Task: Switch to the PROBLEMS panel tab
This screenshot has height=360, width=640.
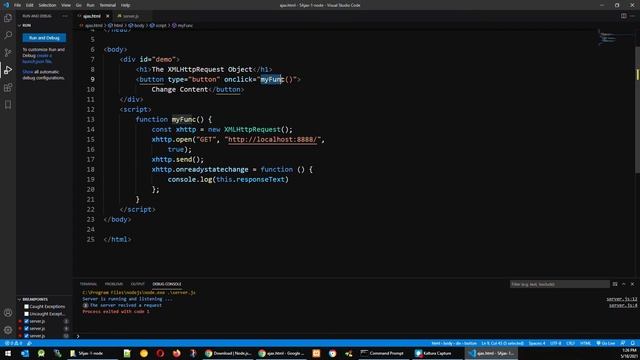Action: pos(113,284)
